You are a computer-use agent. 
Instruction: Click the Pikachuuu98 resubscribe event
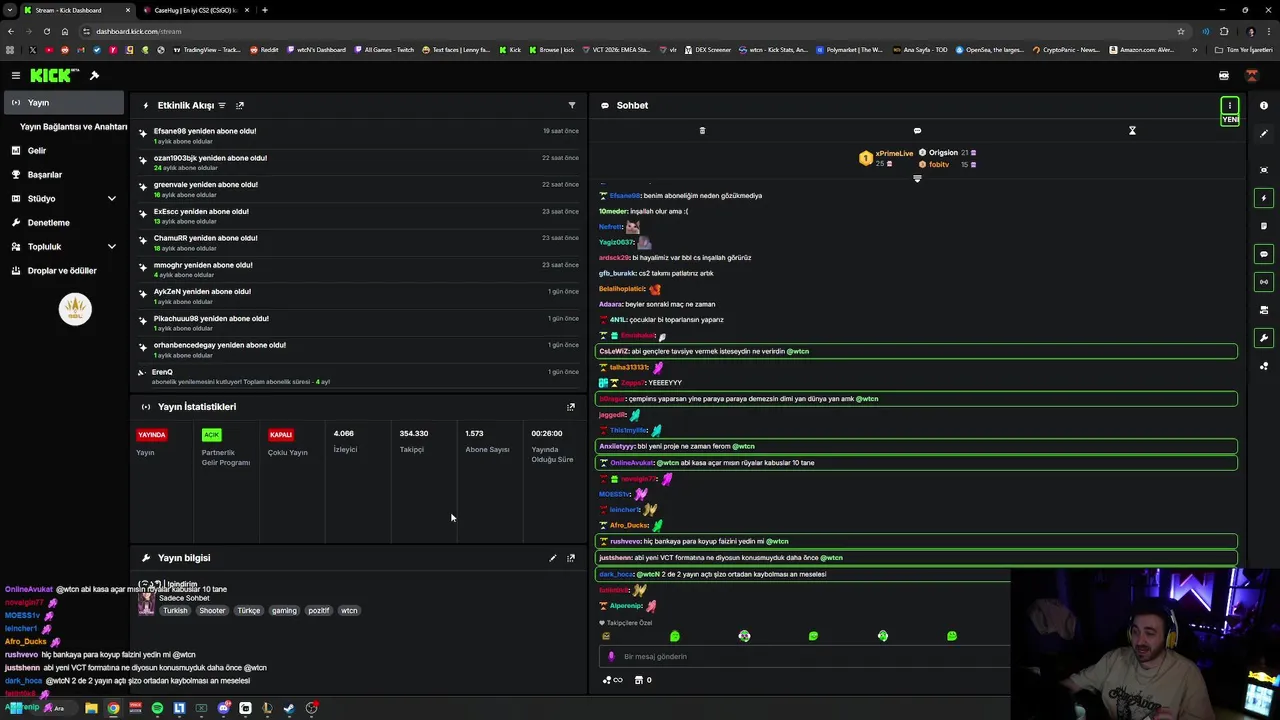pos(359,323)
